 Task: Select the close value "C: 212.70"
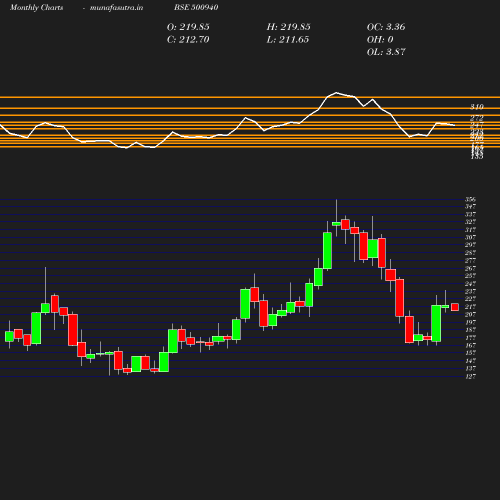pyautogui.click(x=188, y=40)
